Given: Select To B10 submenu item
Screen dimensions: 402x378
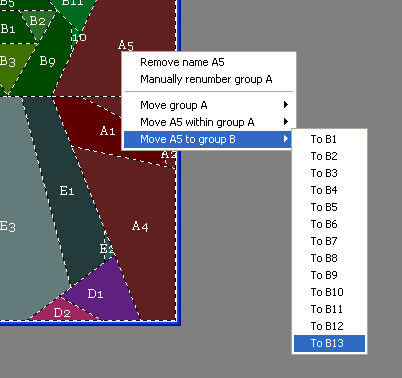Looking at the screenshot, I should (x=329, y=292).
